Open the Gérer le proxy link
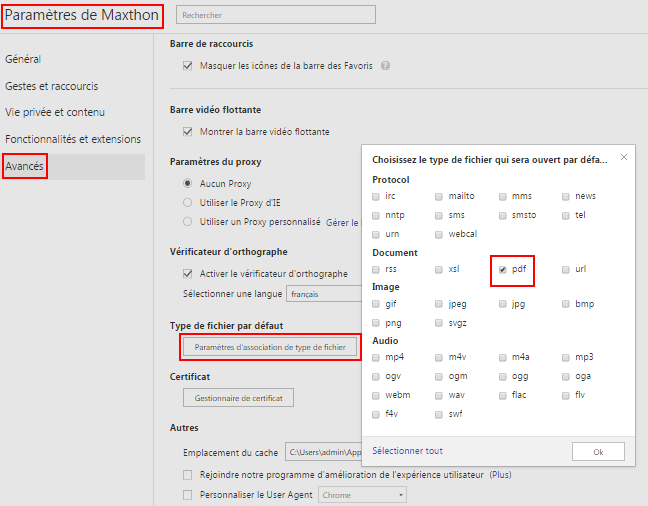 point(342,222)
